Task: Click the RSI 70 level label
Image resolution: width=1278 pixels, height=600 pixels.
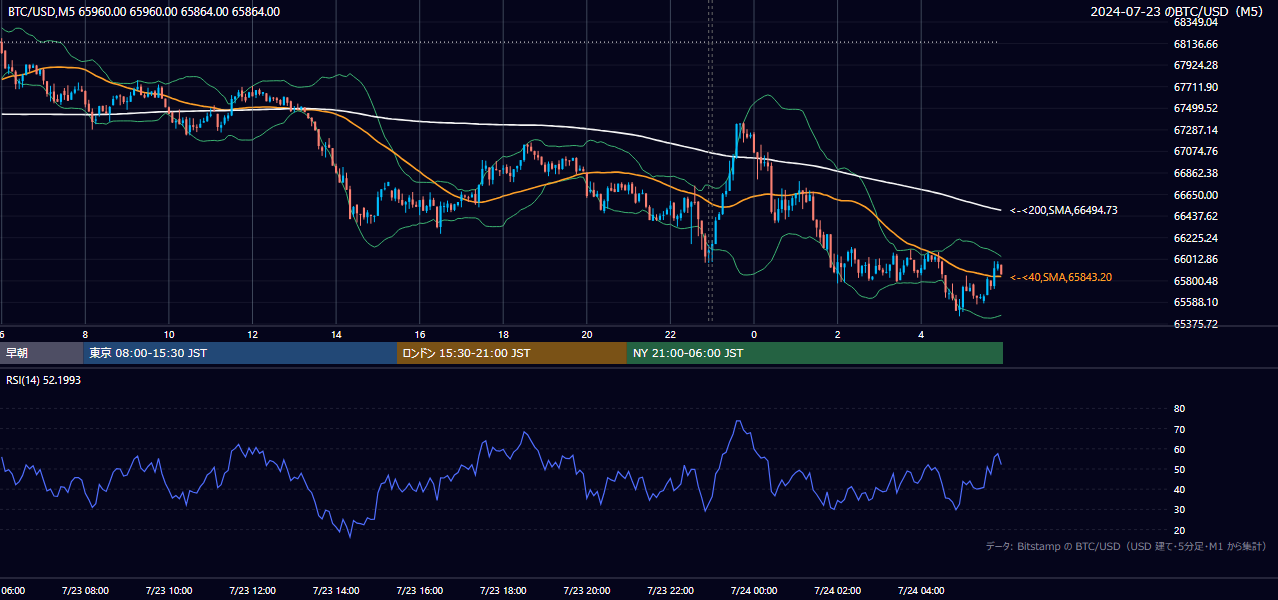Action: (x=1179, y=429)
